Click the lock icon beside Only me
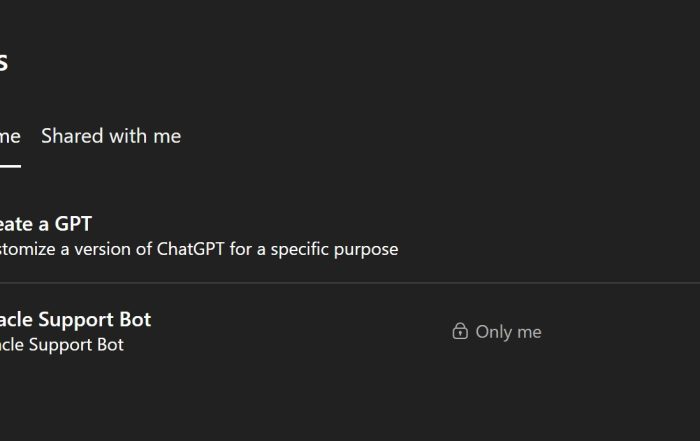Viewport: 700px width, 441px height. 460,331
